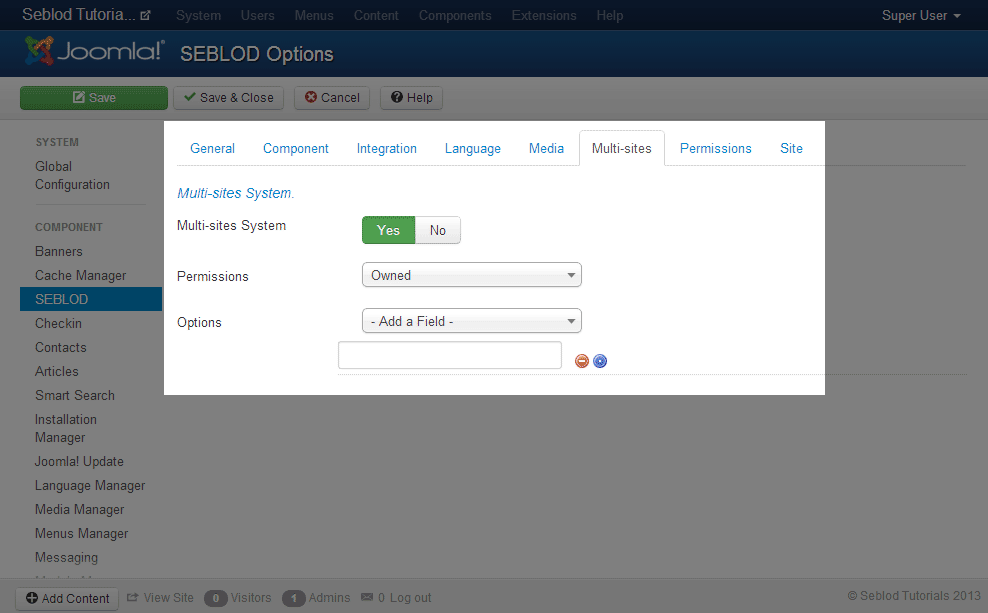Open Smart Search in sidebar

[x=75, y=395]
